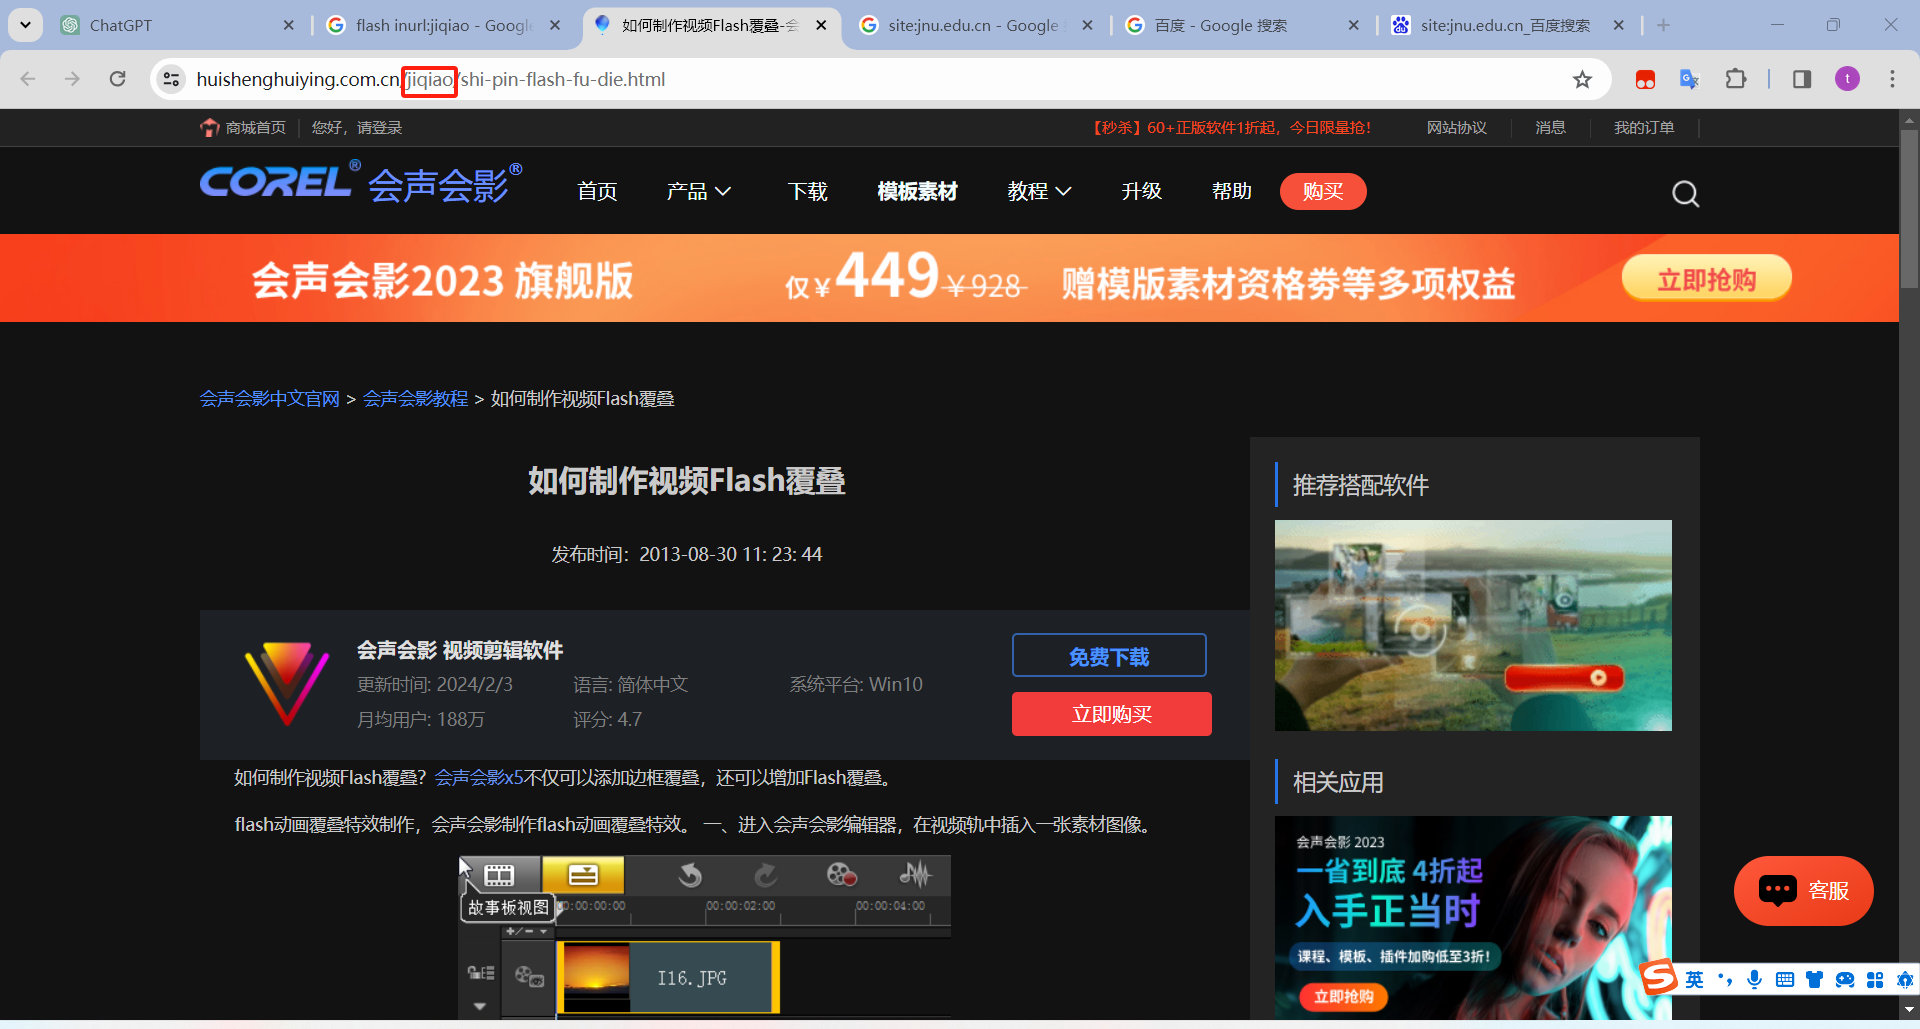
Task: Reload the current page
Action: click(x=117, y=79)
